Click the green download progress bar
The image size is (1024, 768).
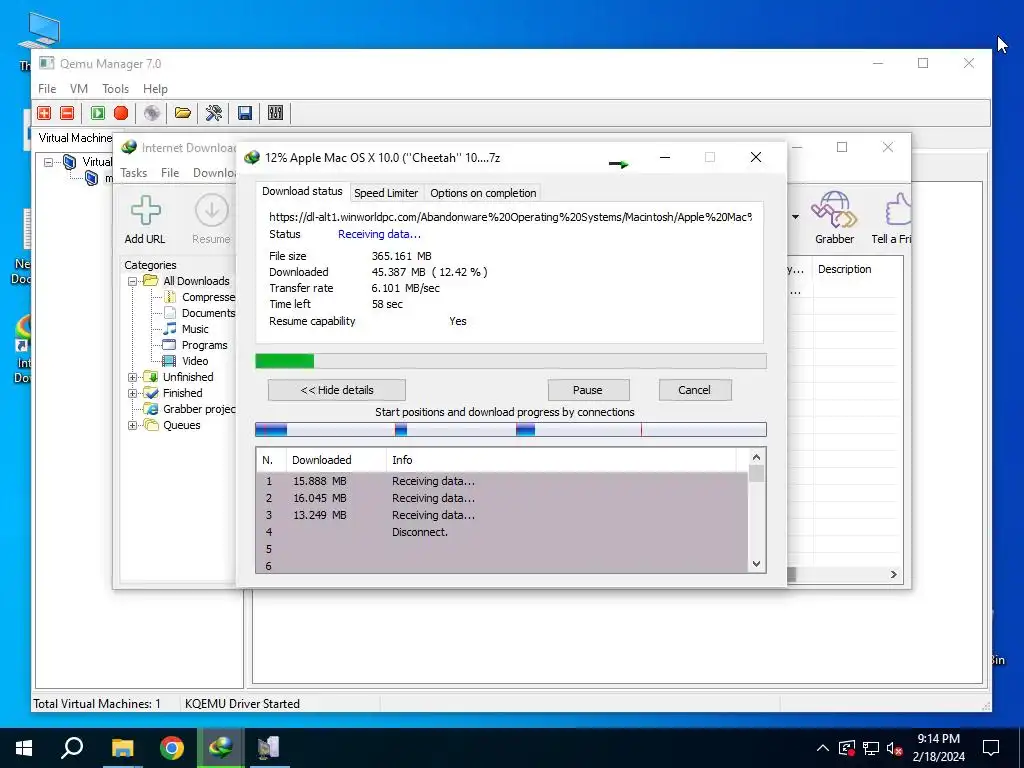tap(511, 361)
